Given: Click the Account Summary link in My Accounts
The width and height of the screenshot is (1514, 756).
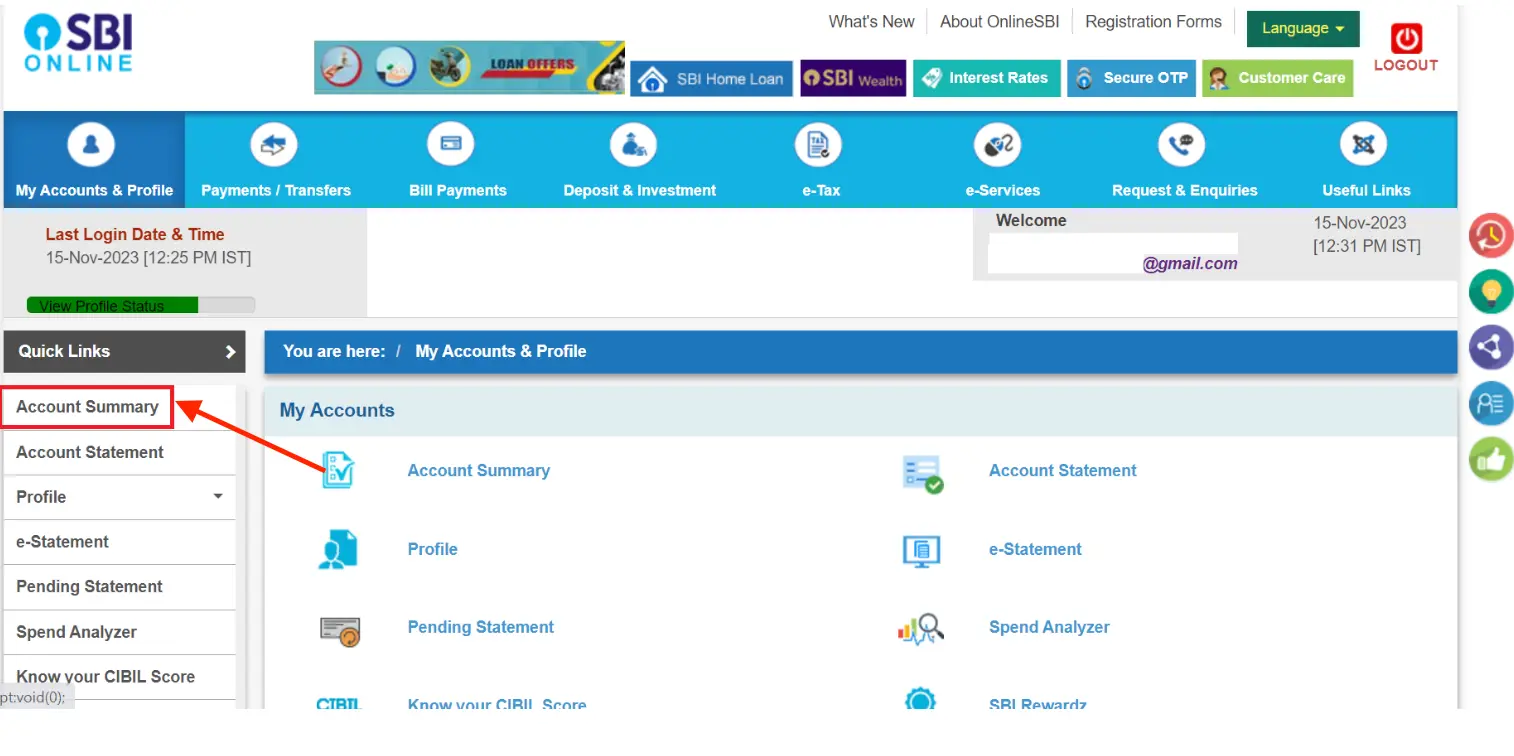Looking at the screenshot, I should (x=479, y=470).
